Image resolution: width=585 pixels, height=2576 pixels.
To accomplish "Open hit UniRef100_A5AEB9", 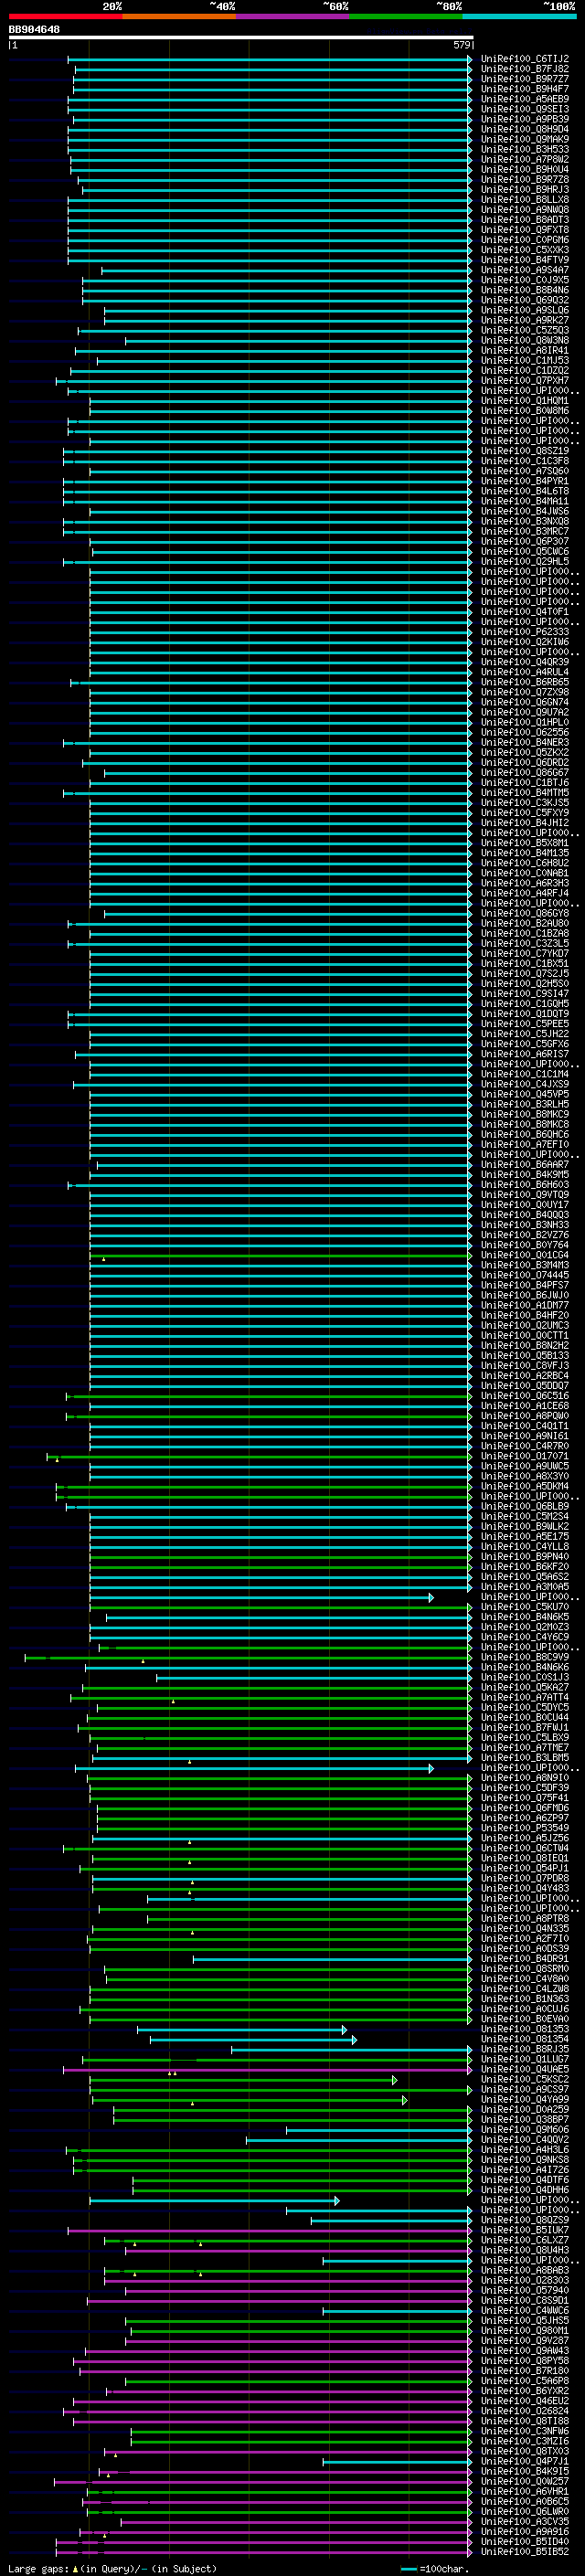I will tap(525, 99).
